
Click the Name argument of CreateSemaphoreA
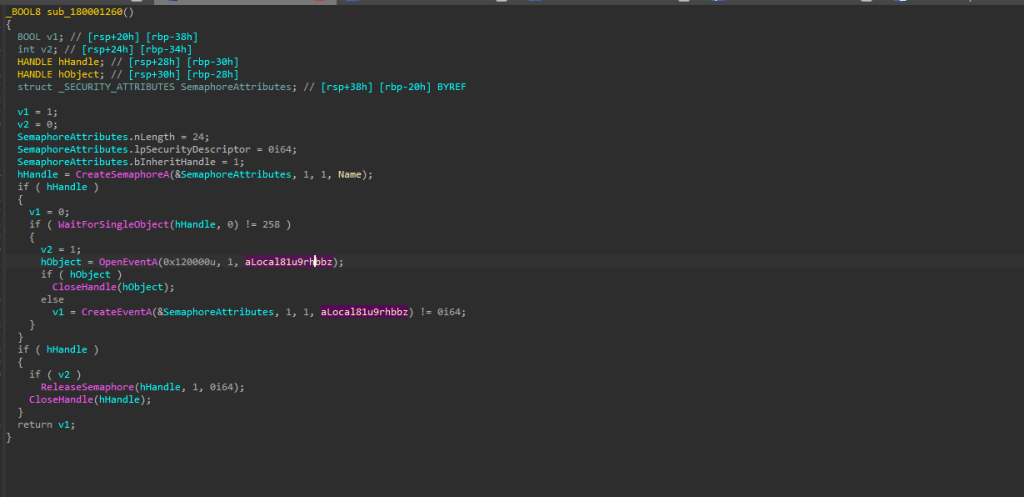coord(349,174)
